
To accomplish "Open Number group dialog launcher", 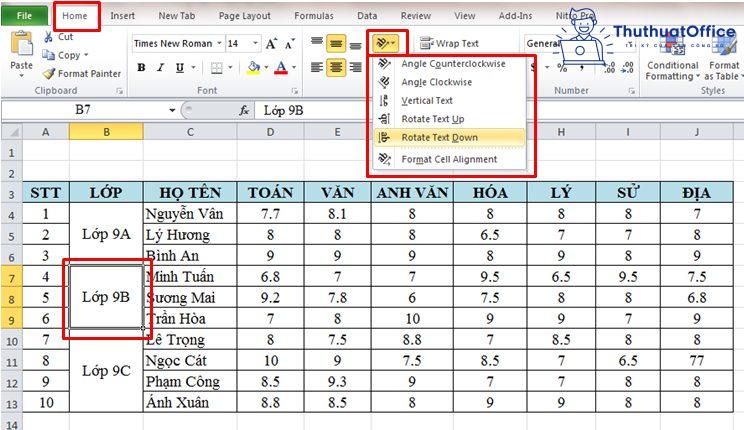I will pyautogui.click(x=632, y=91).
